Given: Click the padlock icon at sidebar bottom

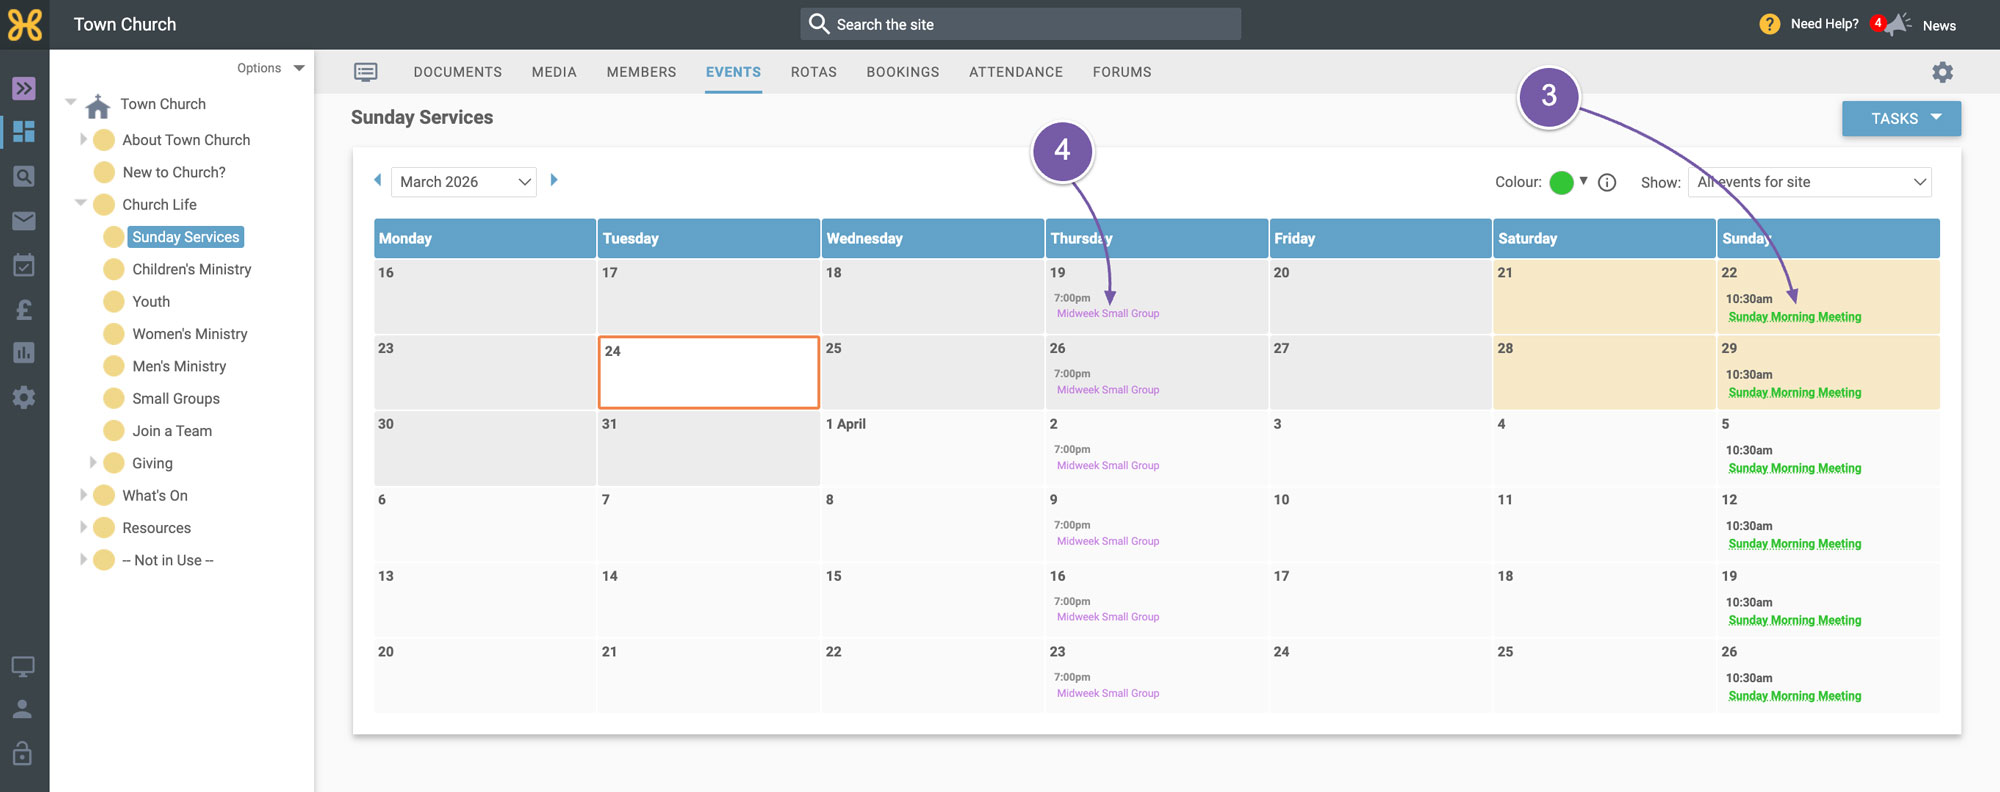Looking at the screenshot, I should 23,752.
